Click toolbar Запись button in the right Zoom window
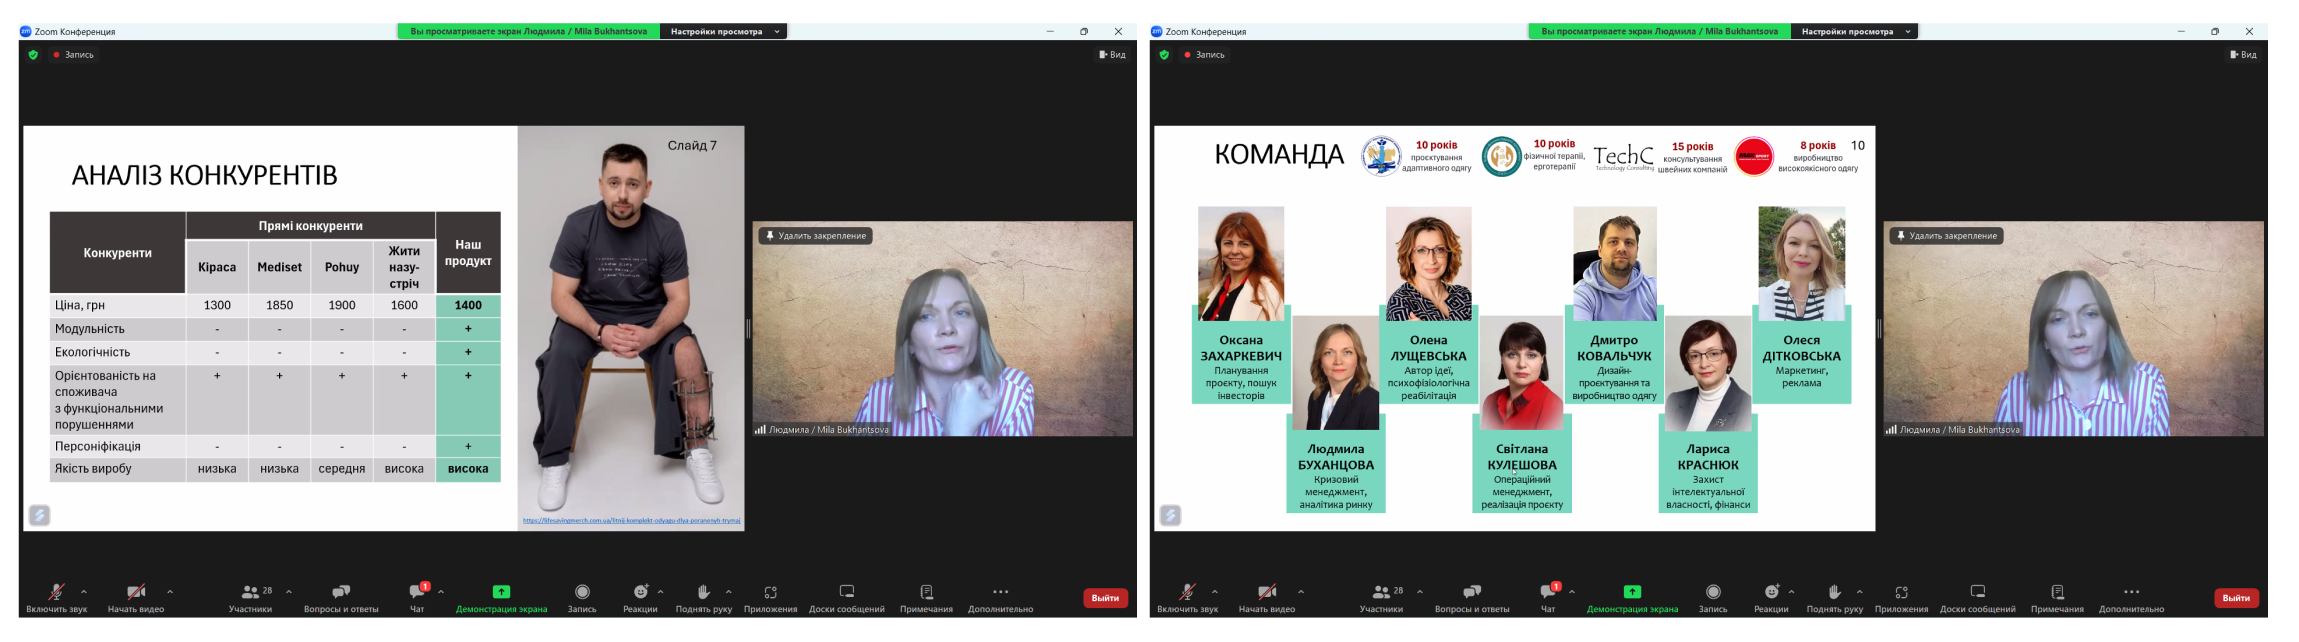The width and height of the screenshot is (2299, 642). pos(1713,596)
